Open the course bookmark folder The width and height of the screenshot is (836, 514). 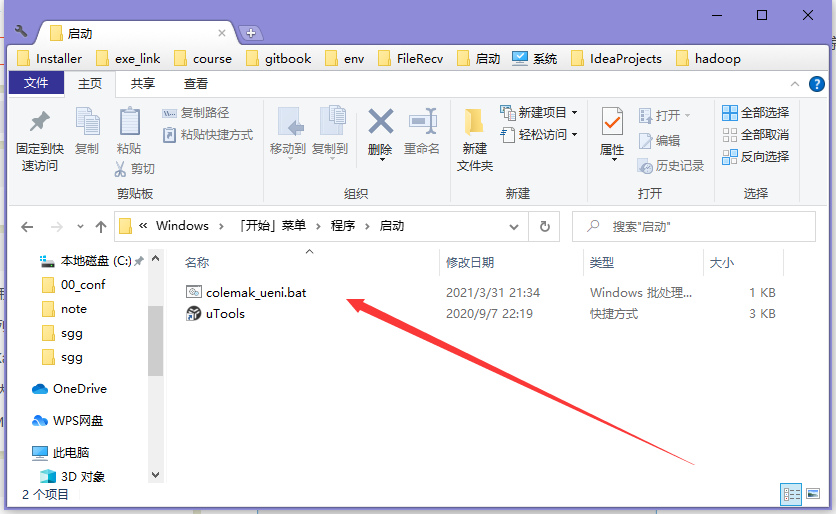click(x=203, y=59)
